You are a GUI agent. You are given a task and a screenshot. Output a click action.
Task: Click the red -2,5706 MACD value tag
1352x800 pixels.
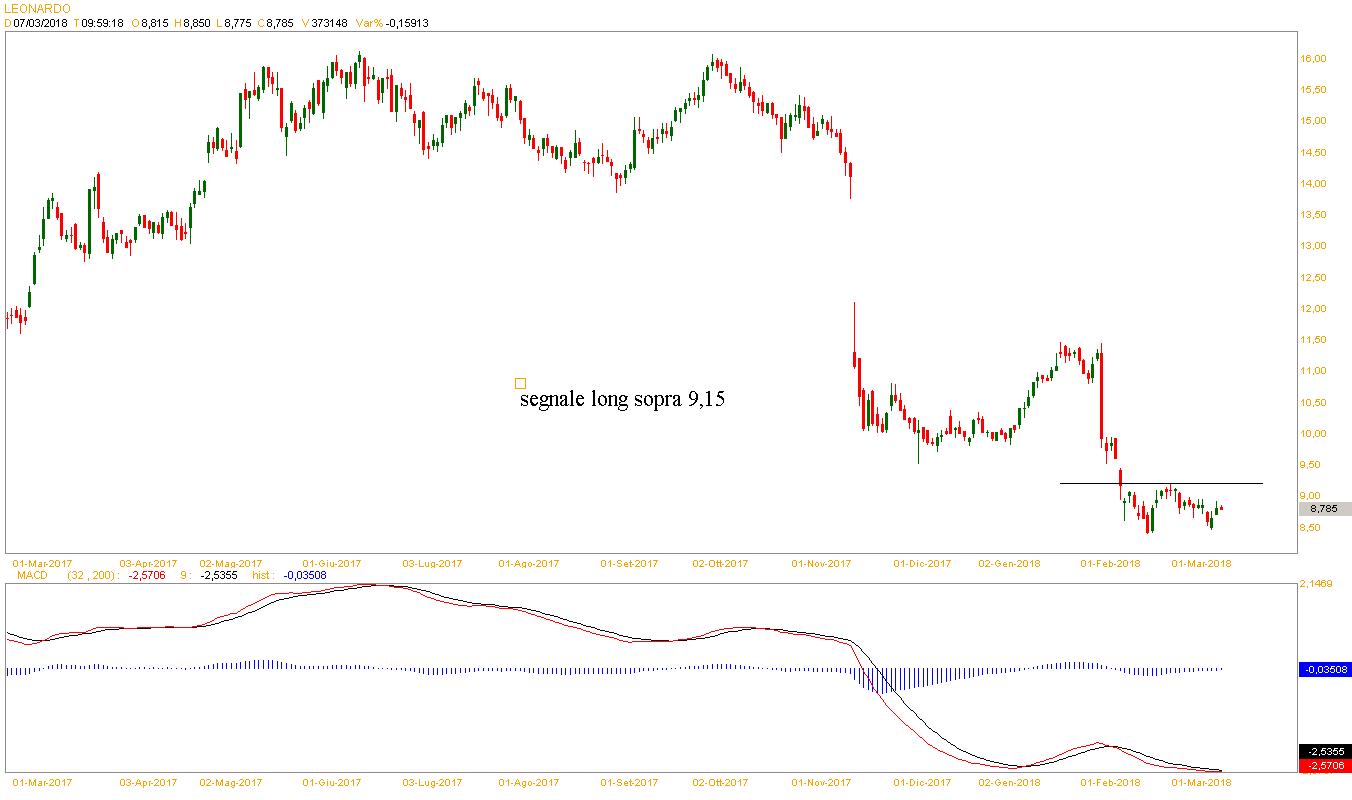click(x=1324, y=766)
